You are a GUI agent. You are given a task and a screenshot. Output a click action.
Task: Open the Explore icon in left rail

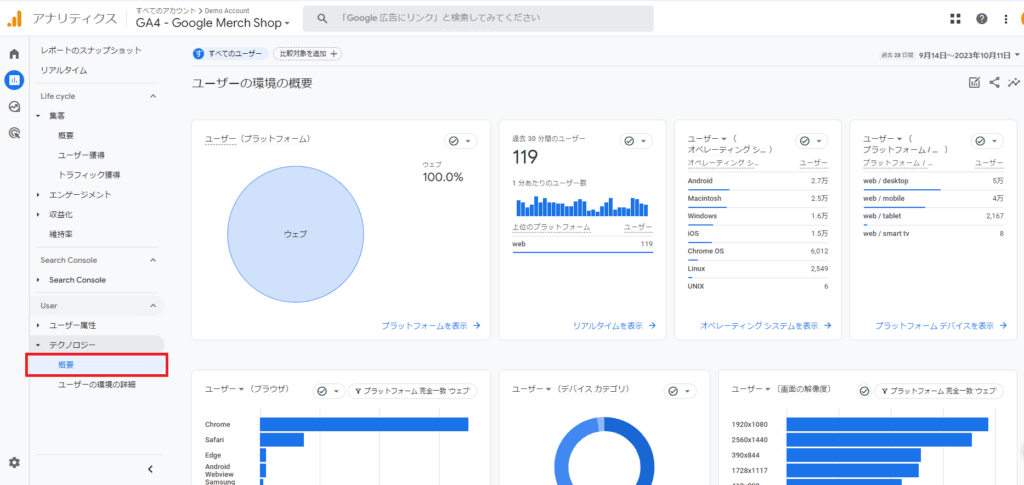click(x=14, y=106)
